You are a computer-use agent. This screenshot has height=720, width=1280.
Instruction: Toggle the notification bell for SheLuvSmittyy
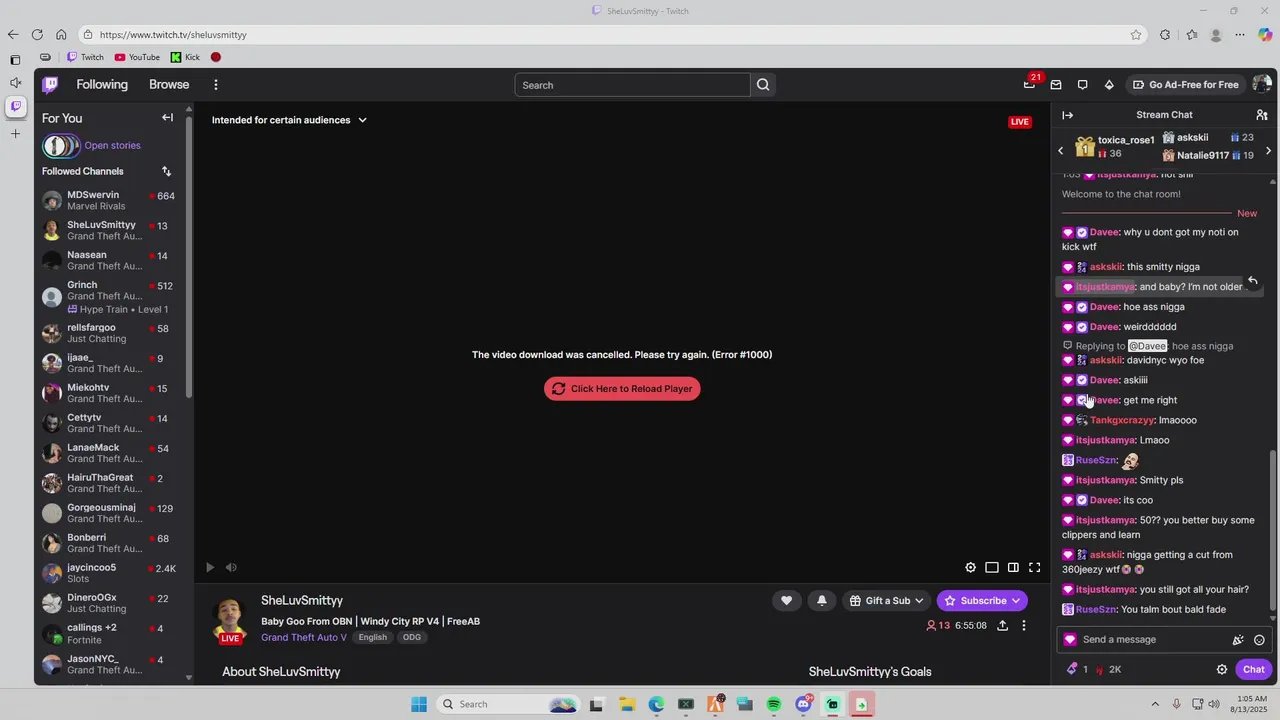click(822, 601)
